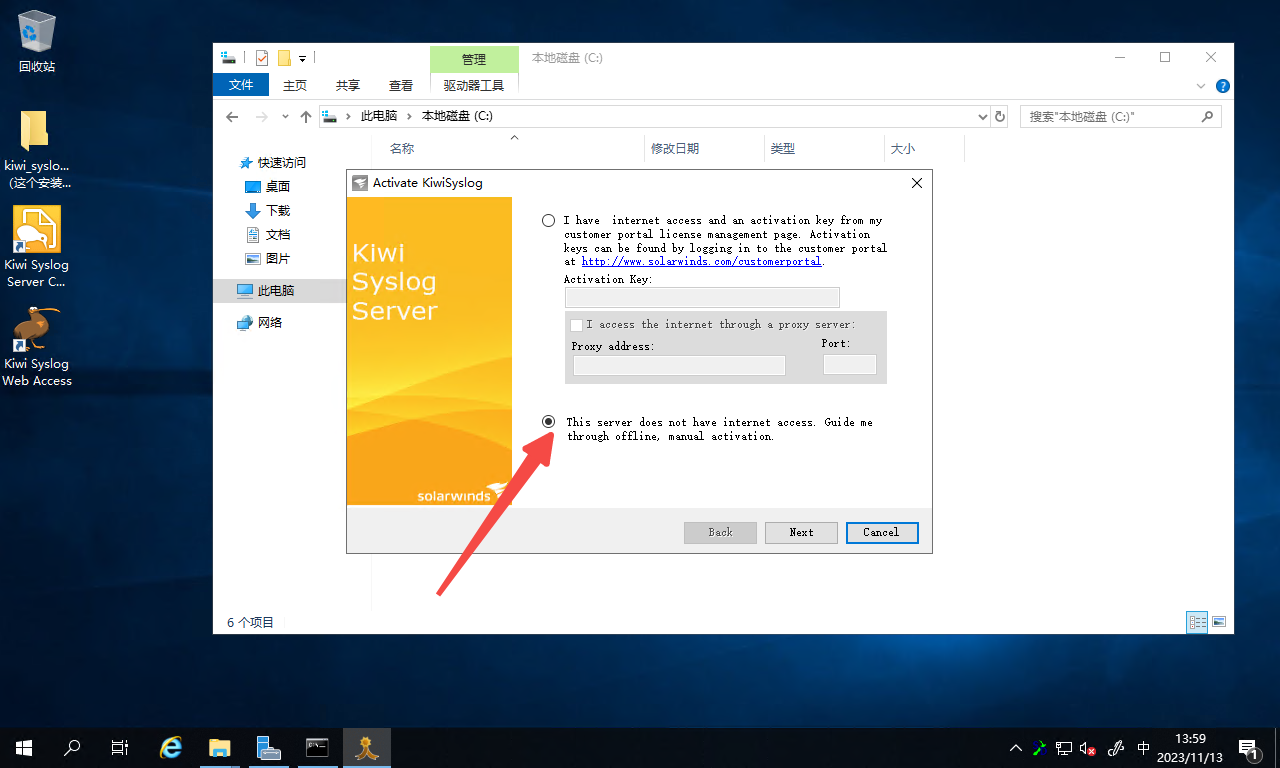Click the search magnifier icon in Explorer

point(1208,117)
